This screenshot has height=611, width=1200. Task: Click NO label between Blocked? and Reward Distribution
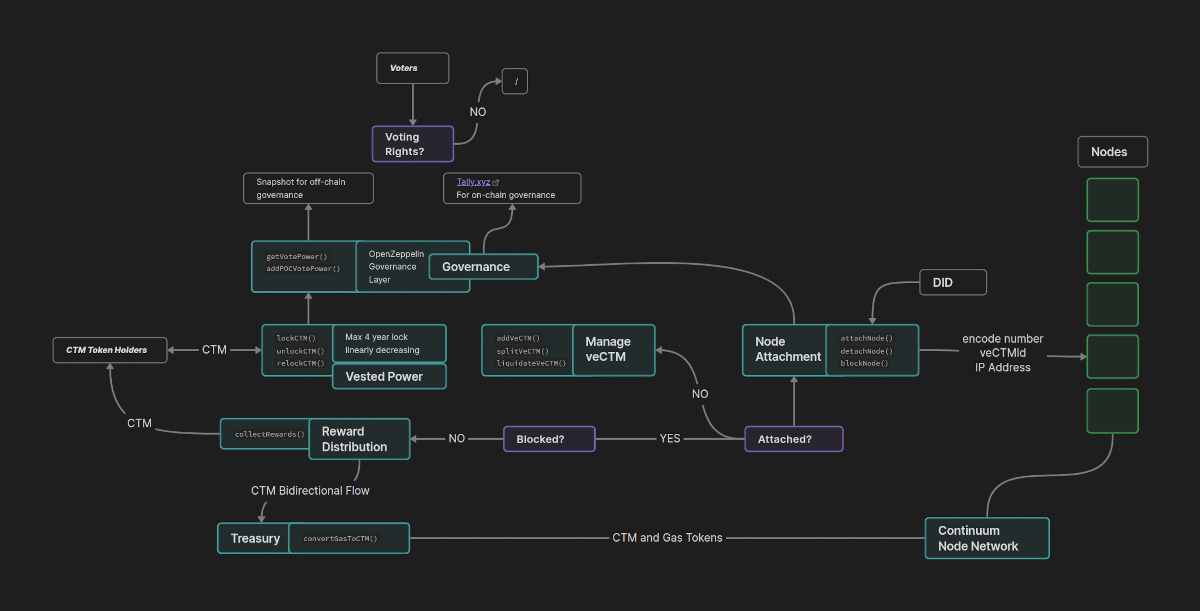[456, 438]
